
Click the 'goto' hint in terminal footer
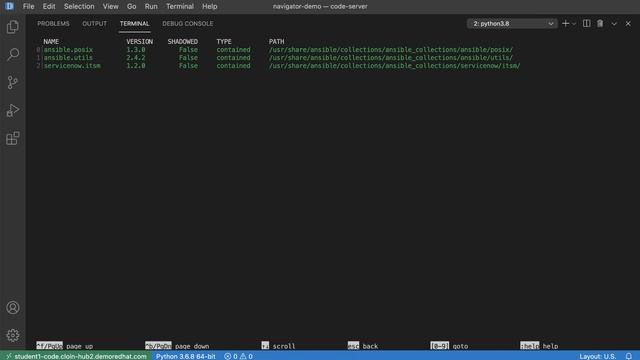tap(460, 346)
